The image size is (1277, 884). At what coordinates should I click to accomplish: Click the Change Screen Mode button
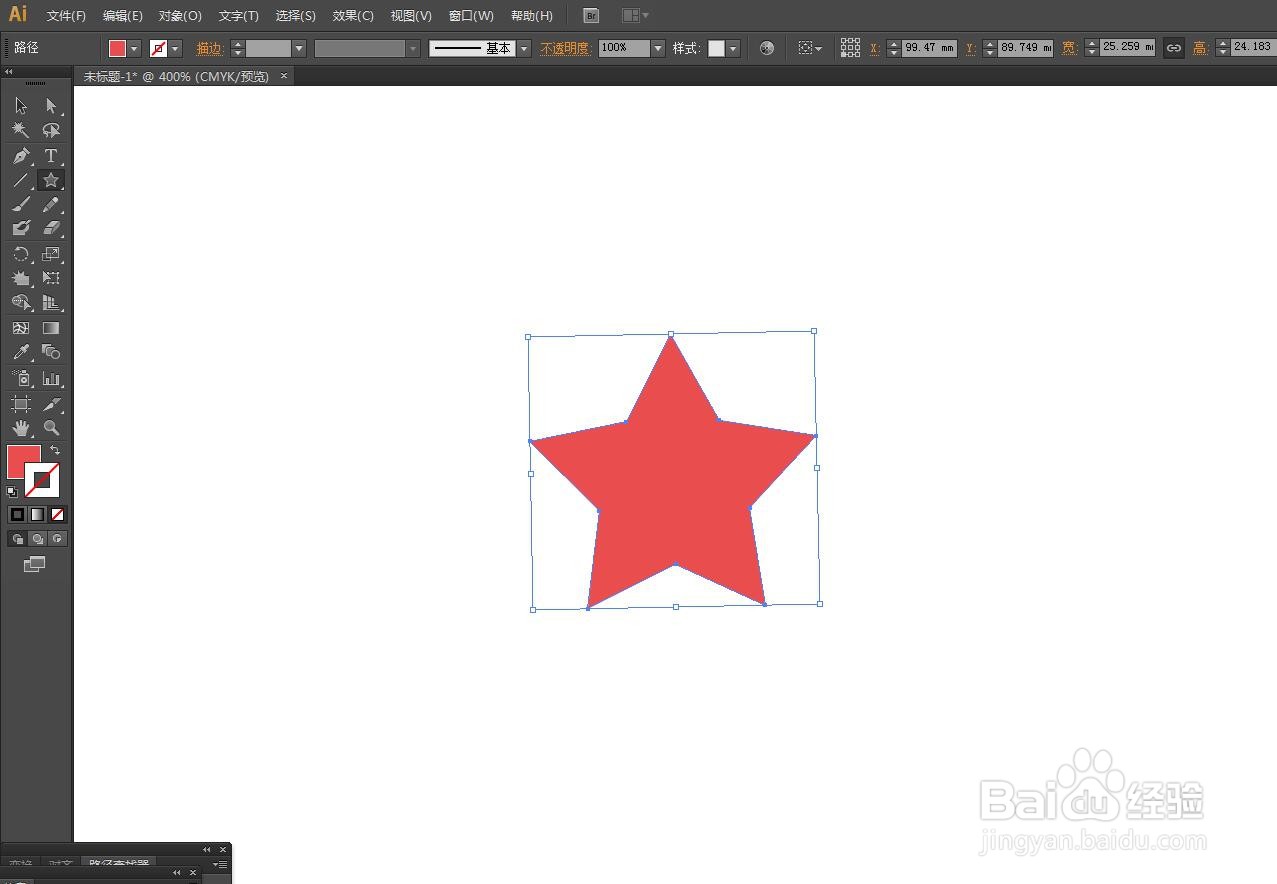pos(35,564)
